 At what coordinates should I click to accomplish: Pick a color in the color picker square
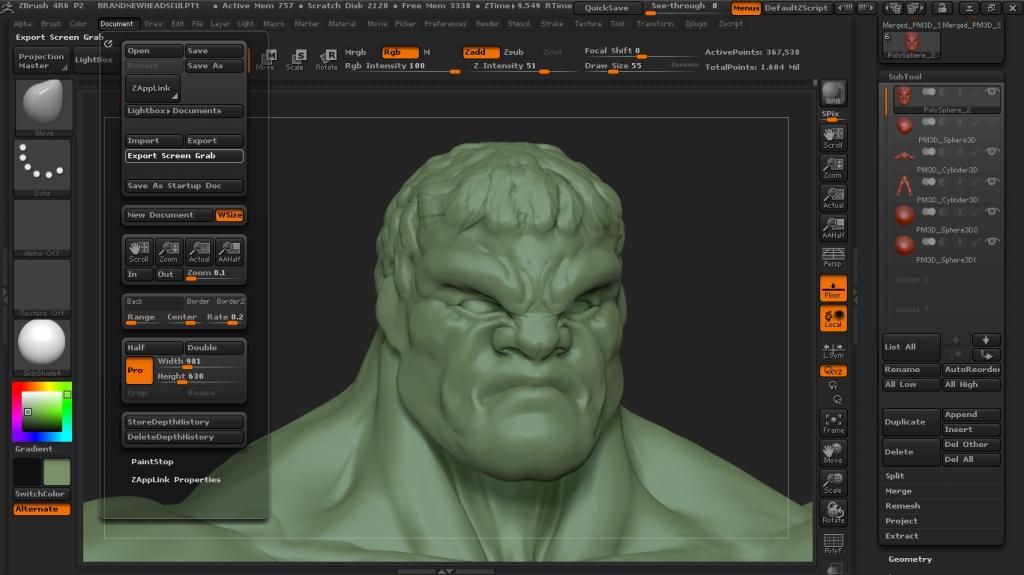43,410
